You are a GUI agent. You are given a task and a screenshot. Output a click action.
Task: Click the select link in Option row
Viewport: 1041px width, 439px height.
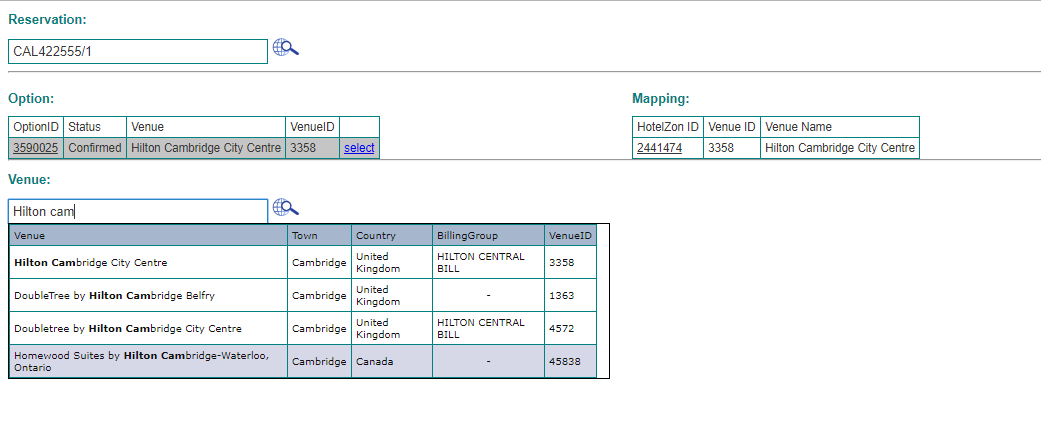tap(359, 148)
